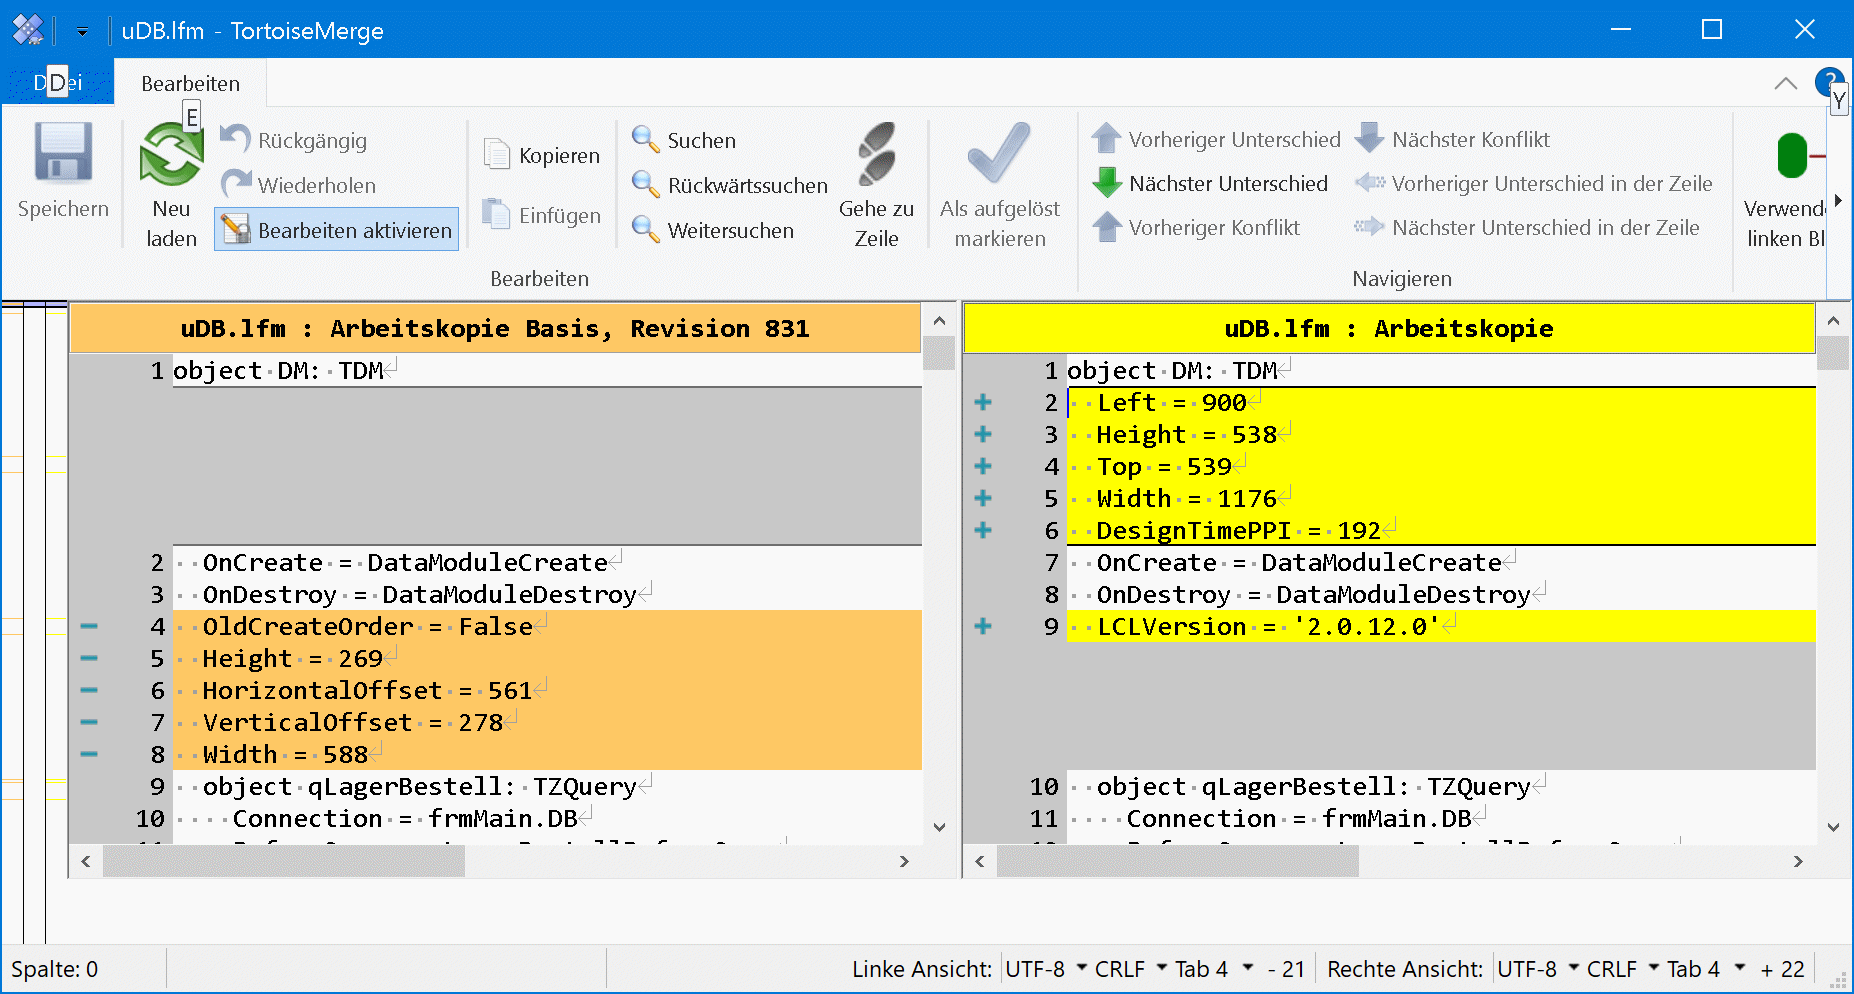Open the Datei file menu tab

point(58,83)
